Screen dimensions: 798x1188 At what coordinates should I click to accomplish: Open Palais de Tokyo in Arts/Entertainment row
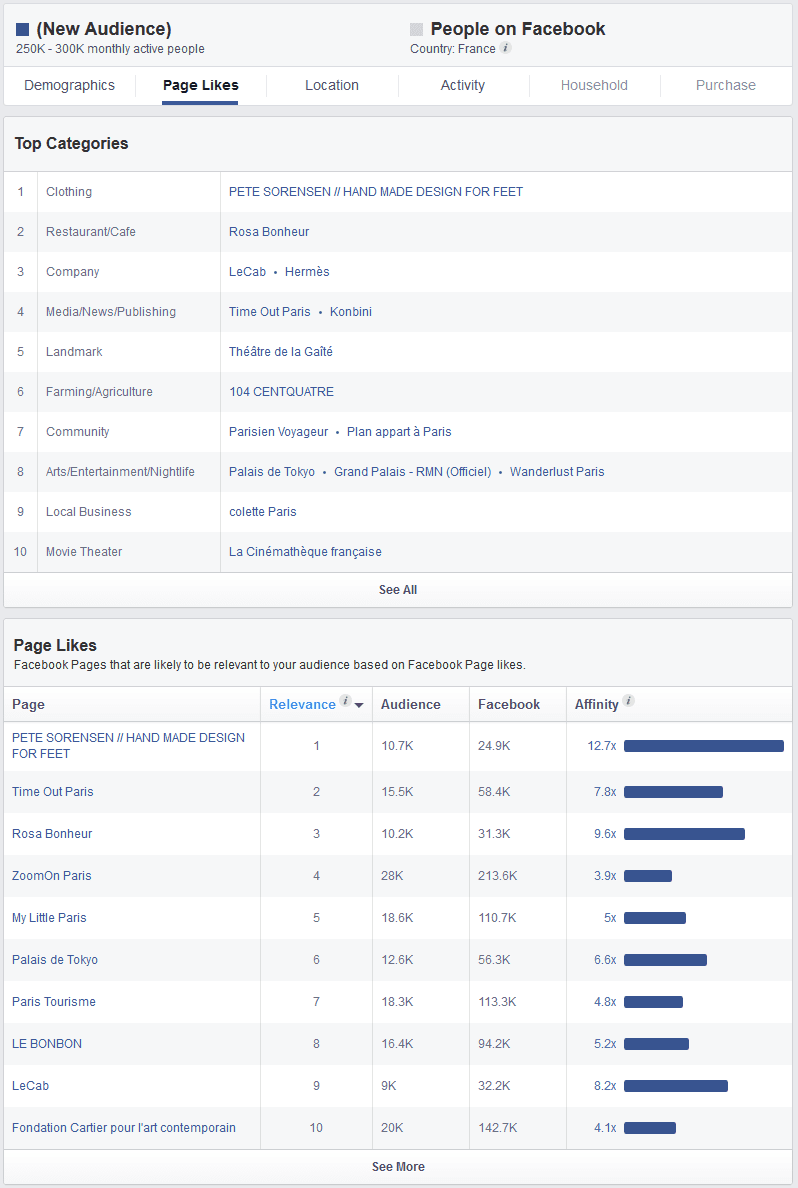pos(272,472)
